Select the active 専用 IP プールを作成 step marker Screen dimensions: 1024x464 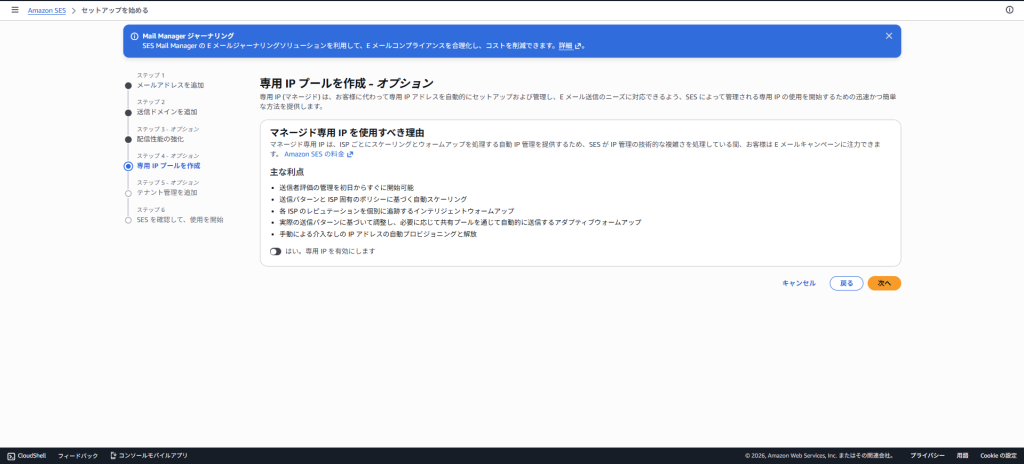pyautogui.click(x=128, y=166)
